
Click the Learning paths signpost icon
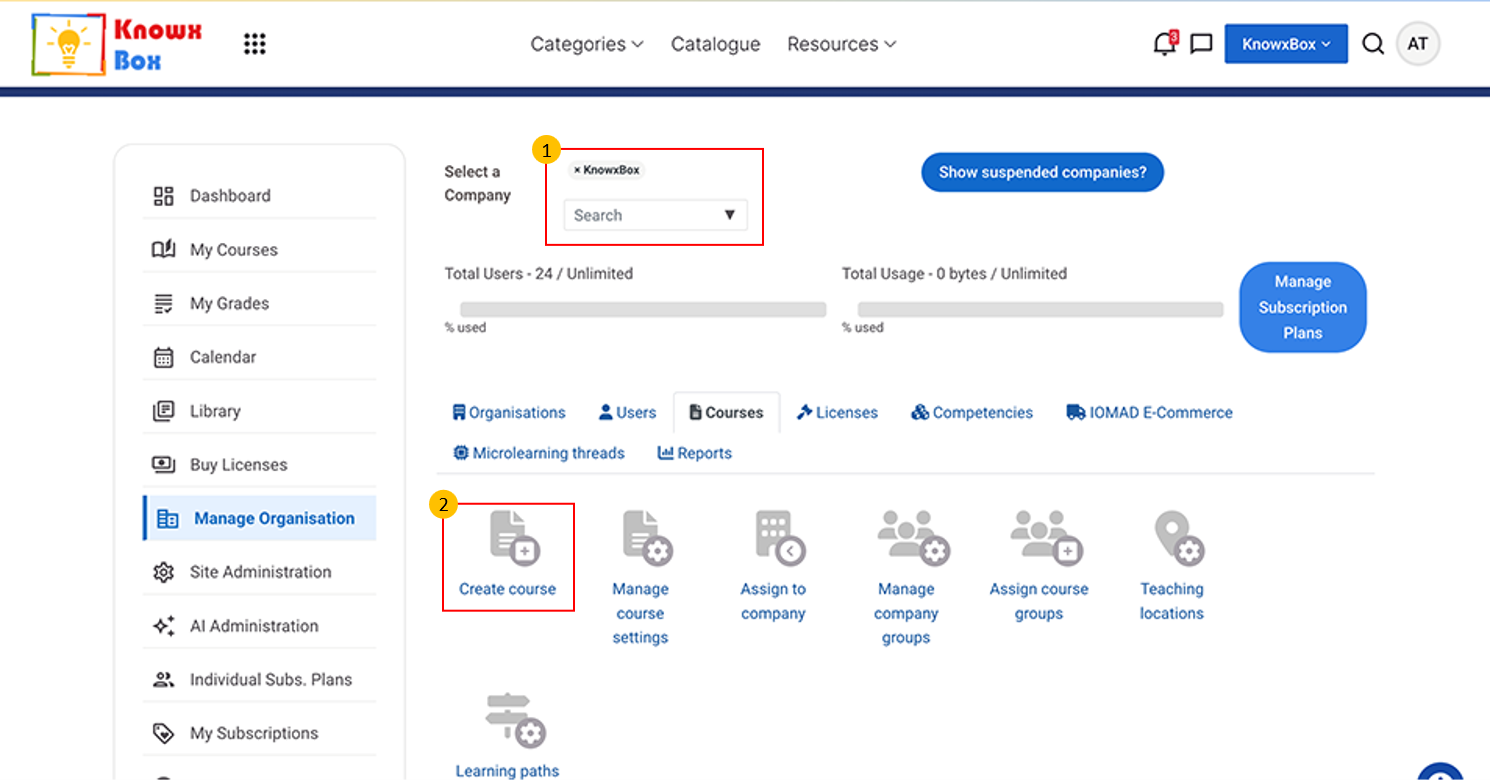[x=515, y=720]
